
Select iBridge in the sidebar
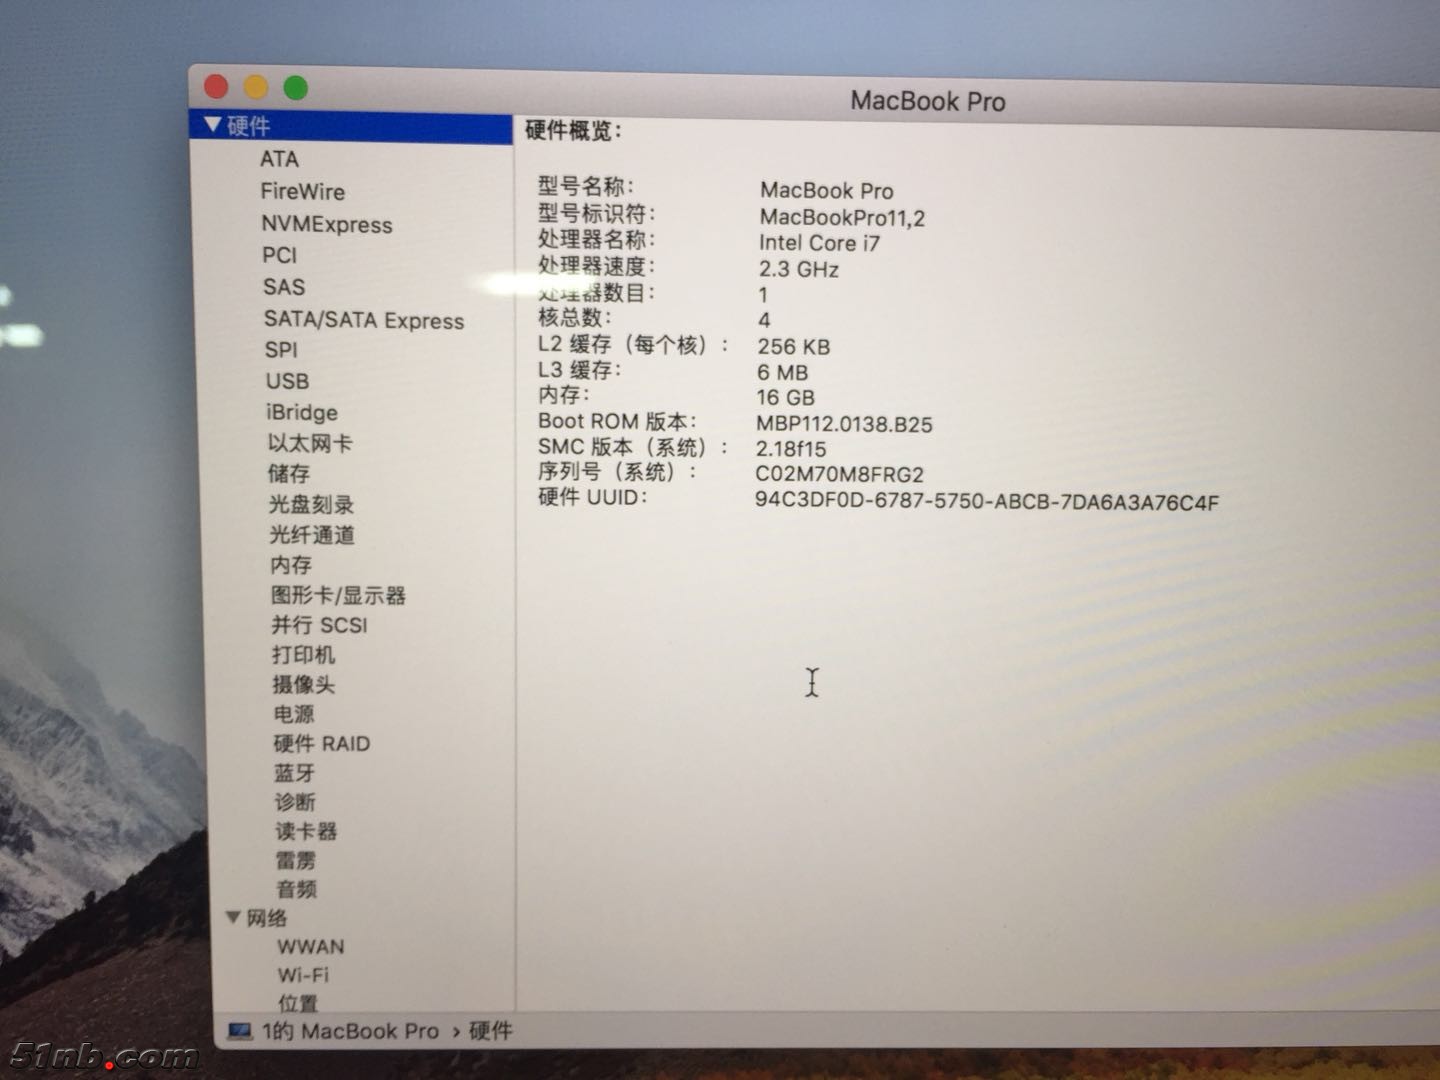(x=302, y=412)
